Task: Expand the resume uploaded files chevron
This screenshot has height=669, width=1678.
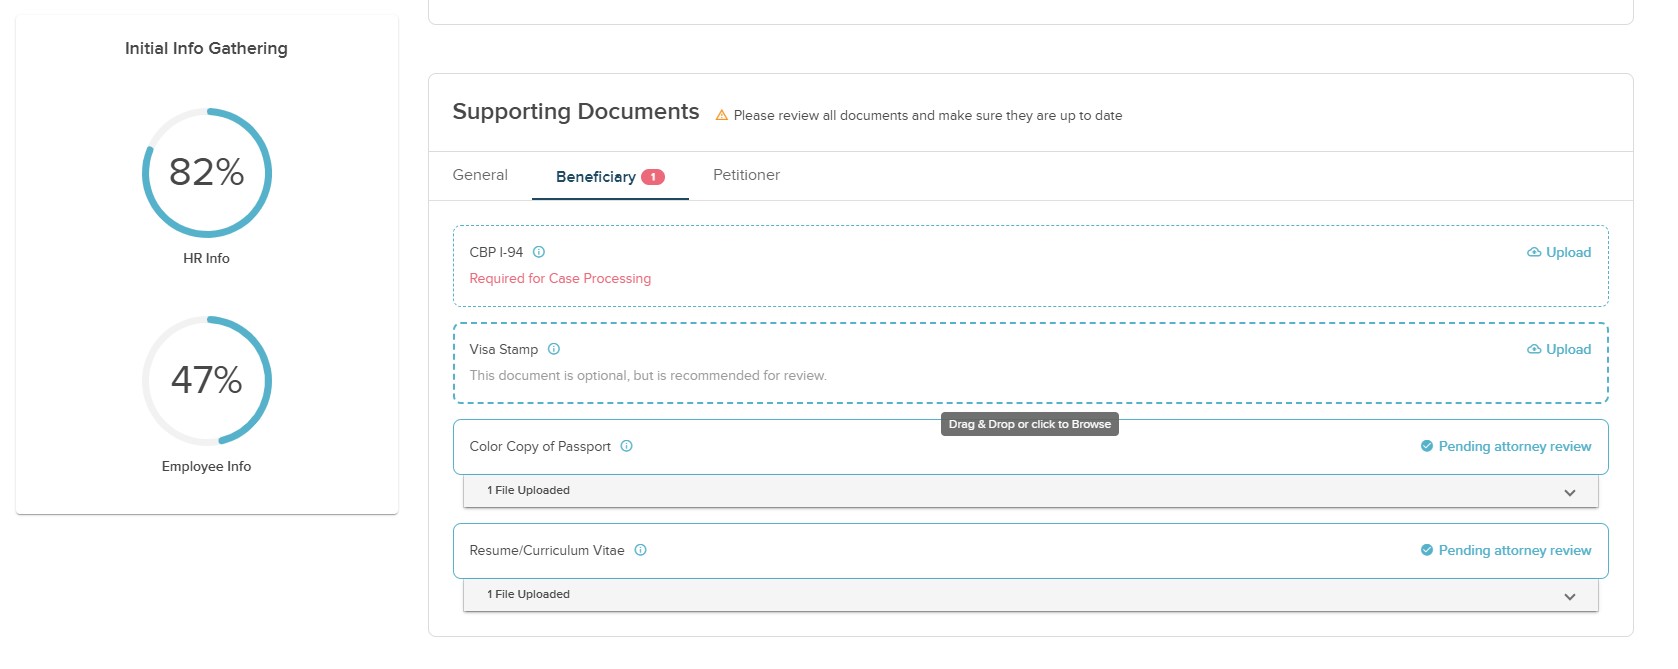Action: tap(1569, 596)
